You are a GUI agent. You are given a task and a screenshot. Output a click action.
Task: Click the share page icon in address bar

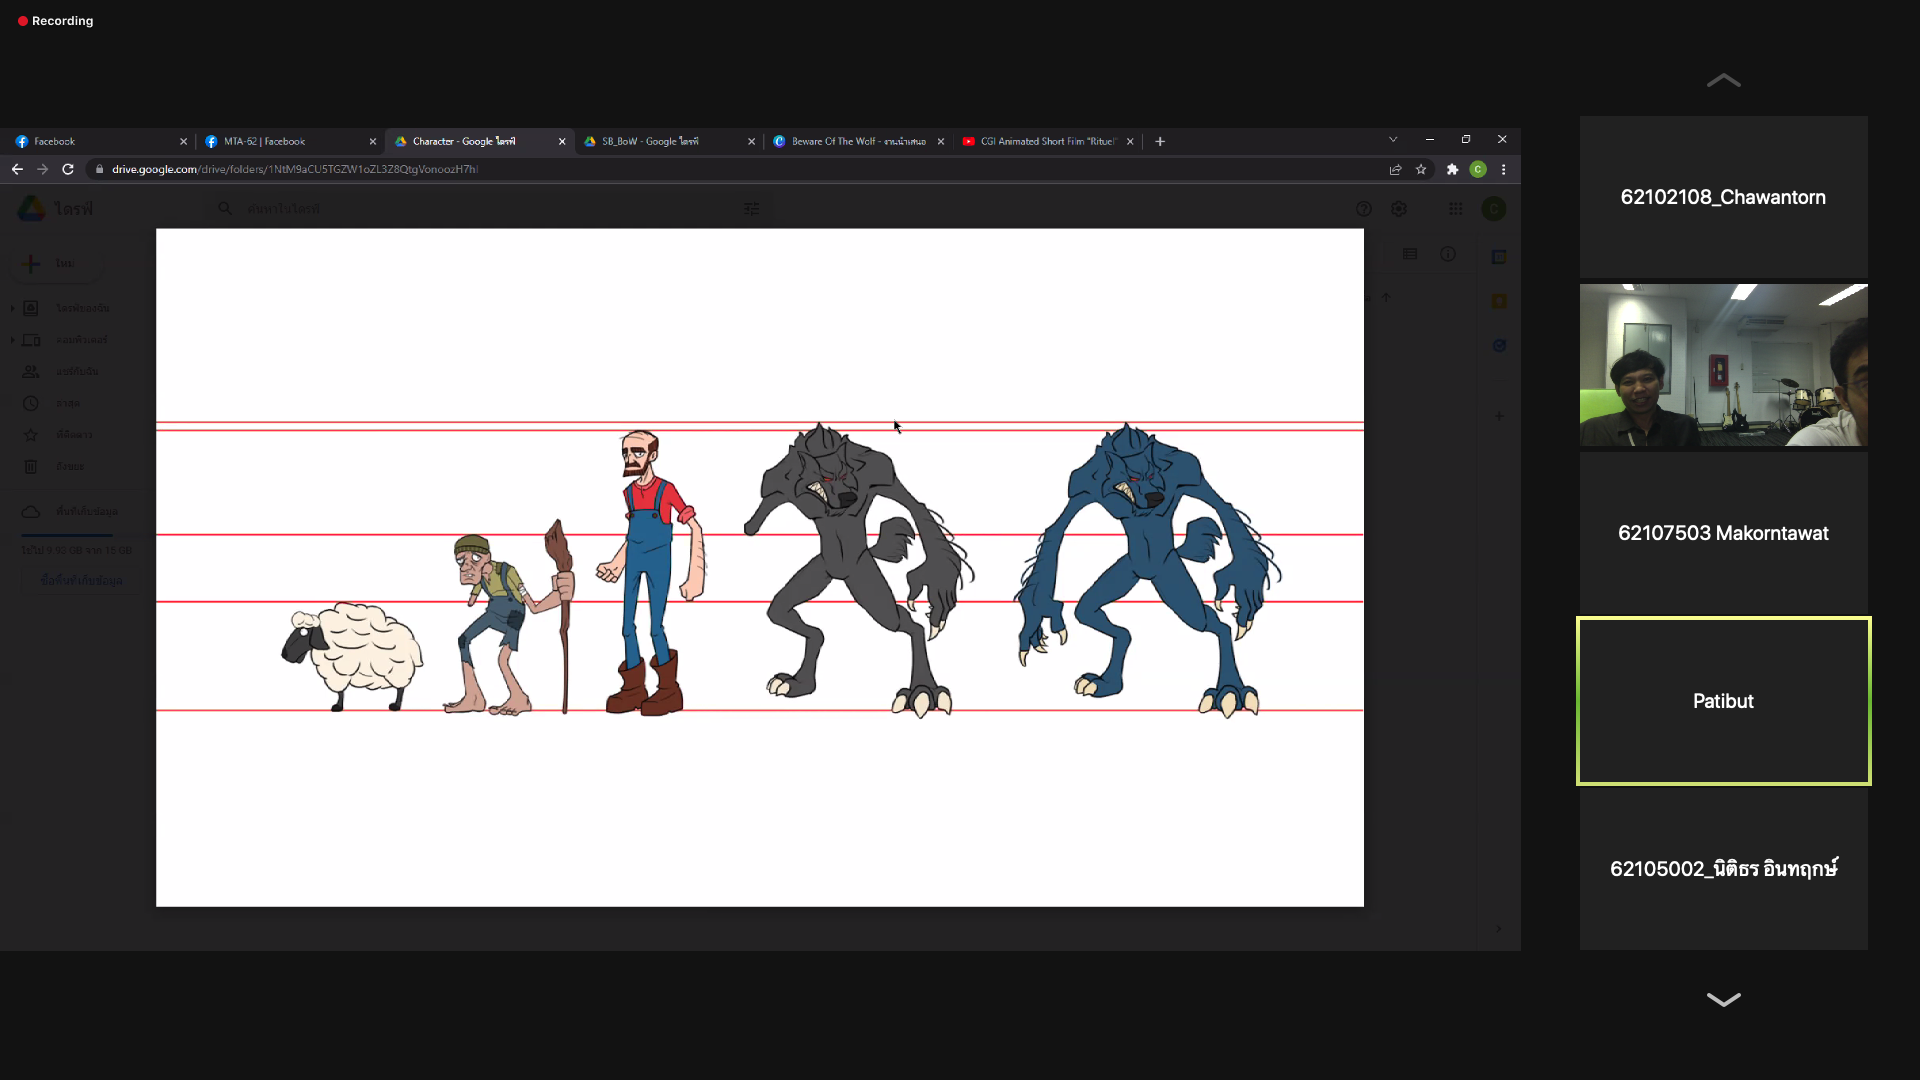pyautogui.click(x=1395, y=169)
